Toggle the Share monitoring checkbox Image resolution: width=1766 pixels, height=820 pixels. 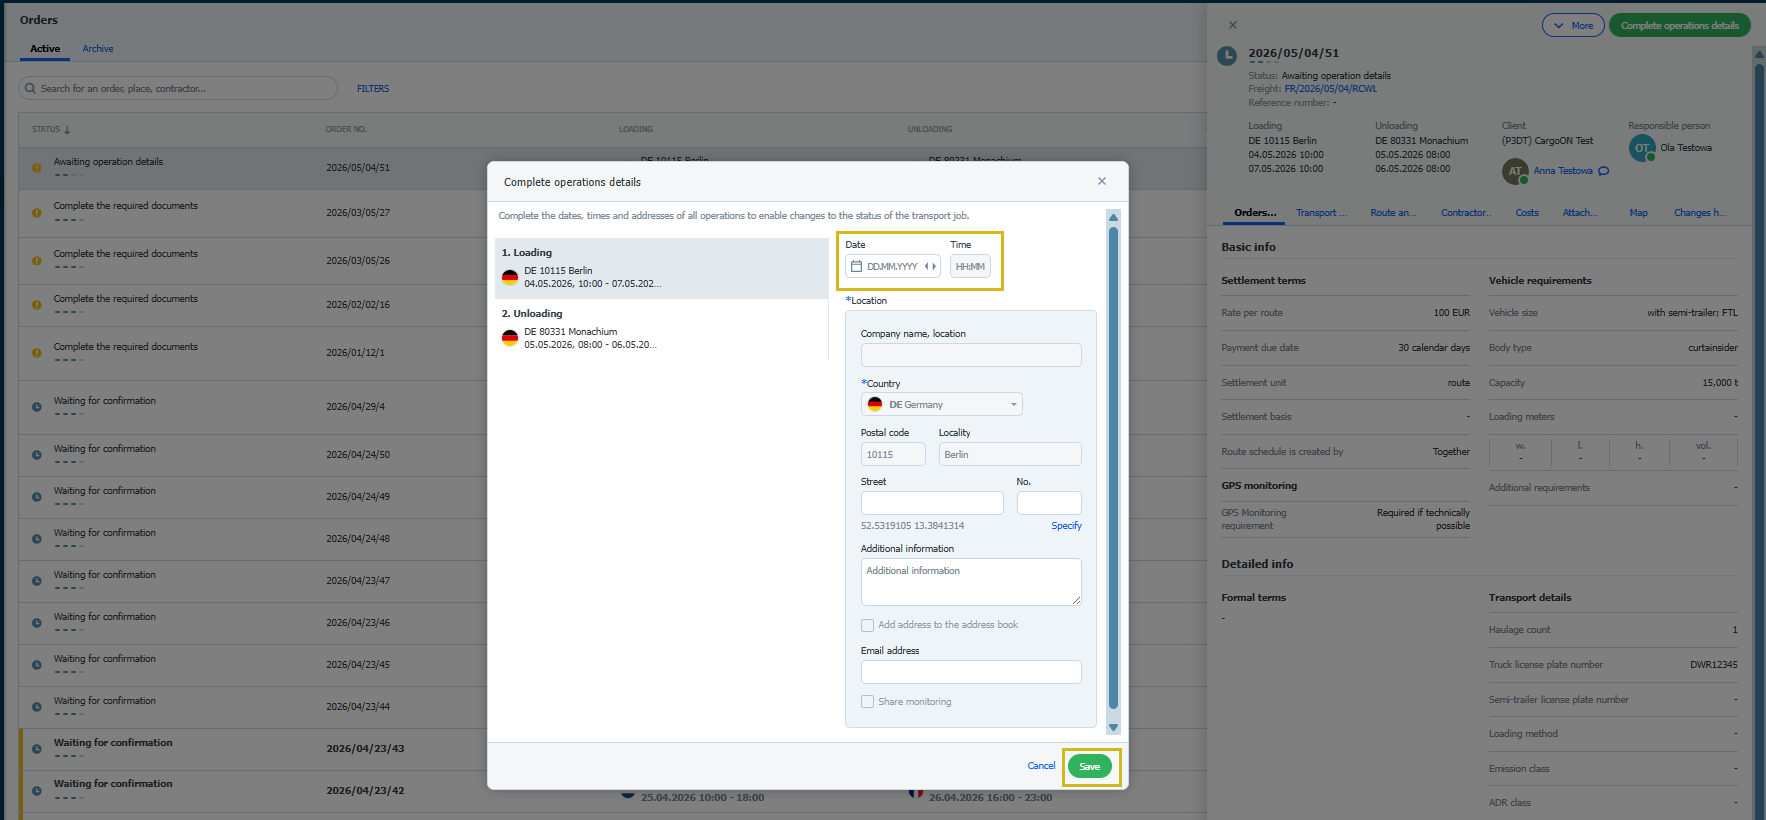click(x=867, y=702)
